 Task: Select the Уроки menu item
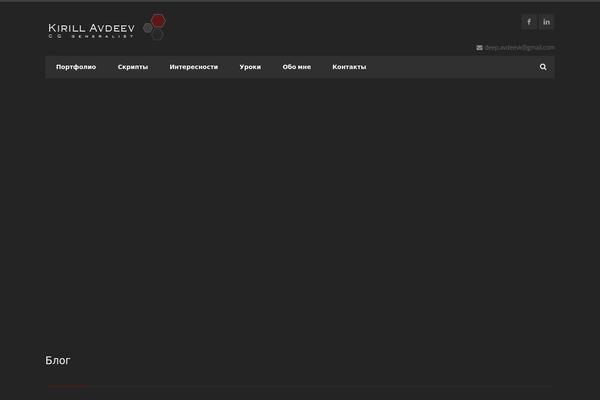[250, 67]
